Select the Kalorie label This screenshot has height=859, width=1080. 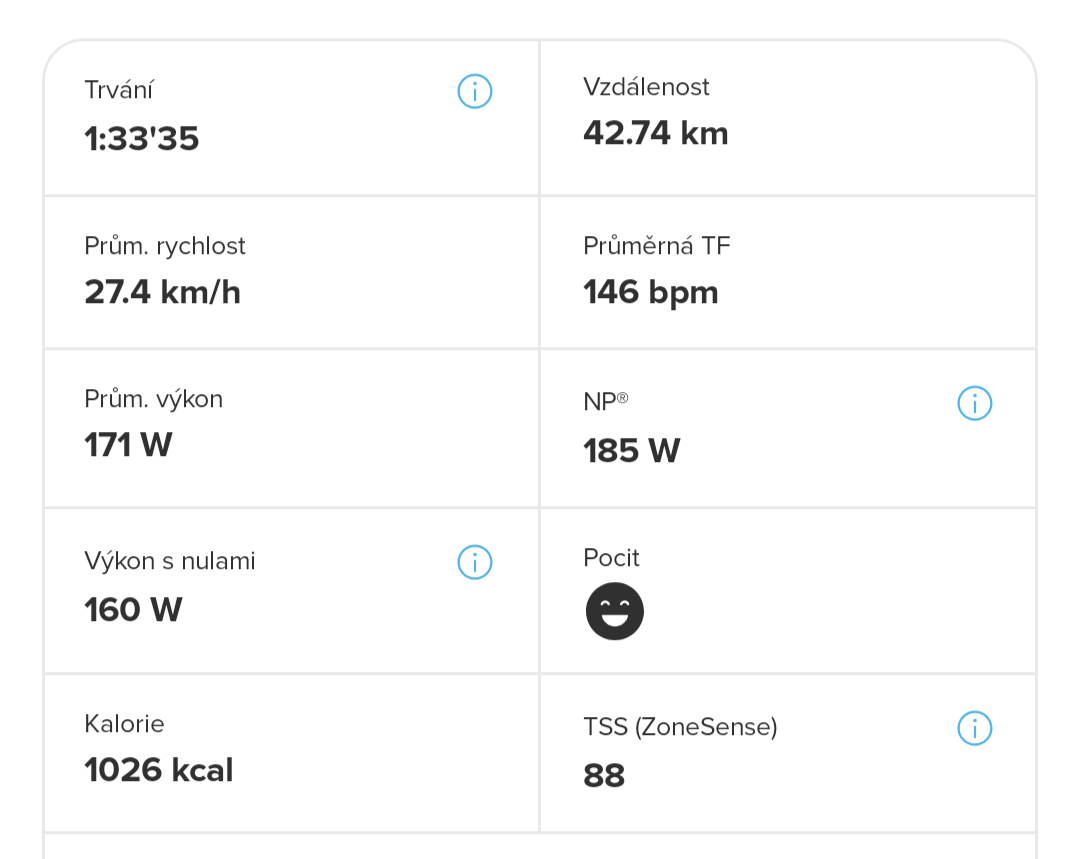tap(124, 723)
